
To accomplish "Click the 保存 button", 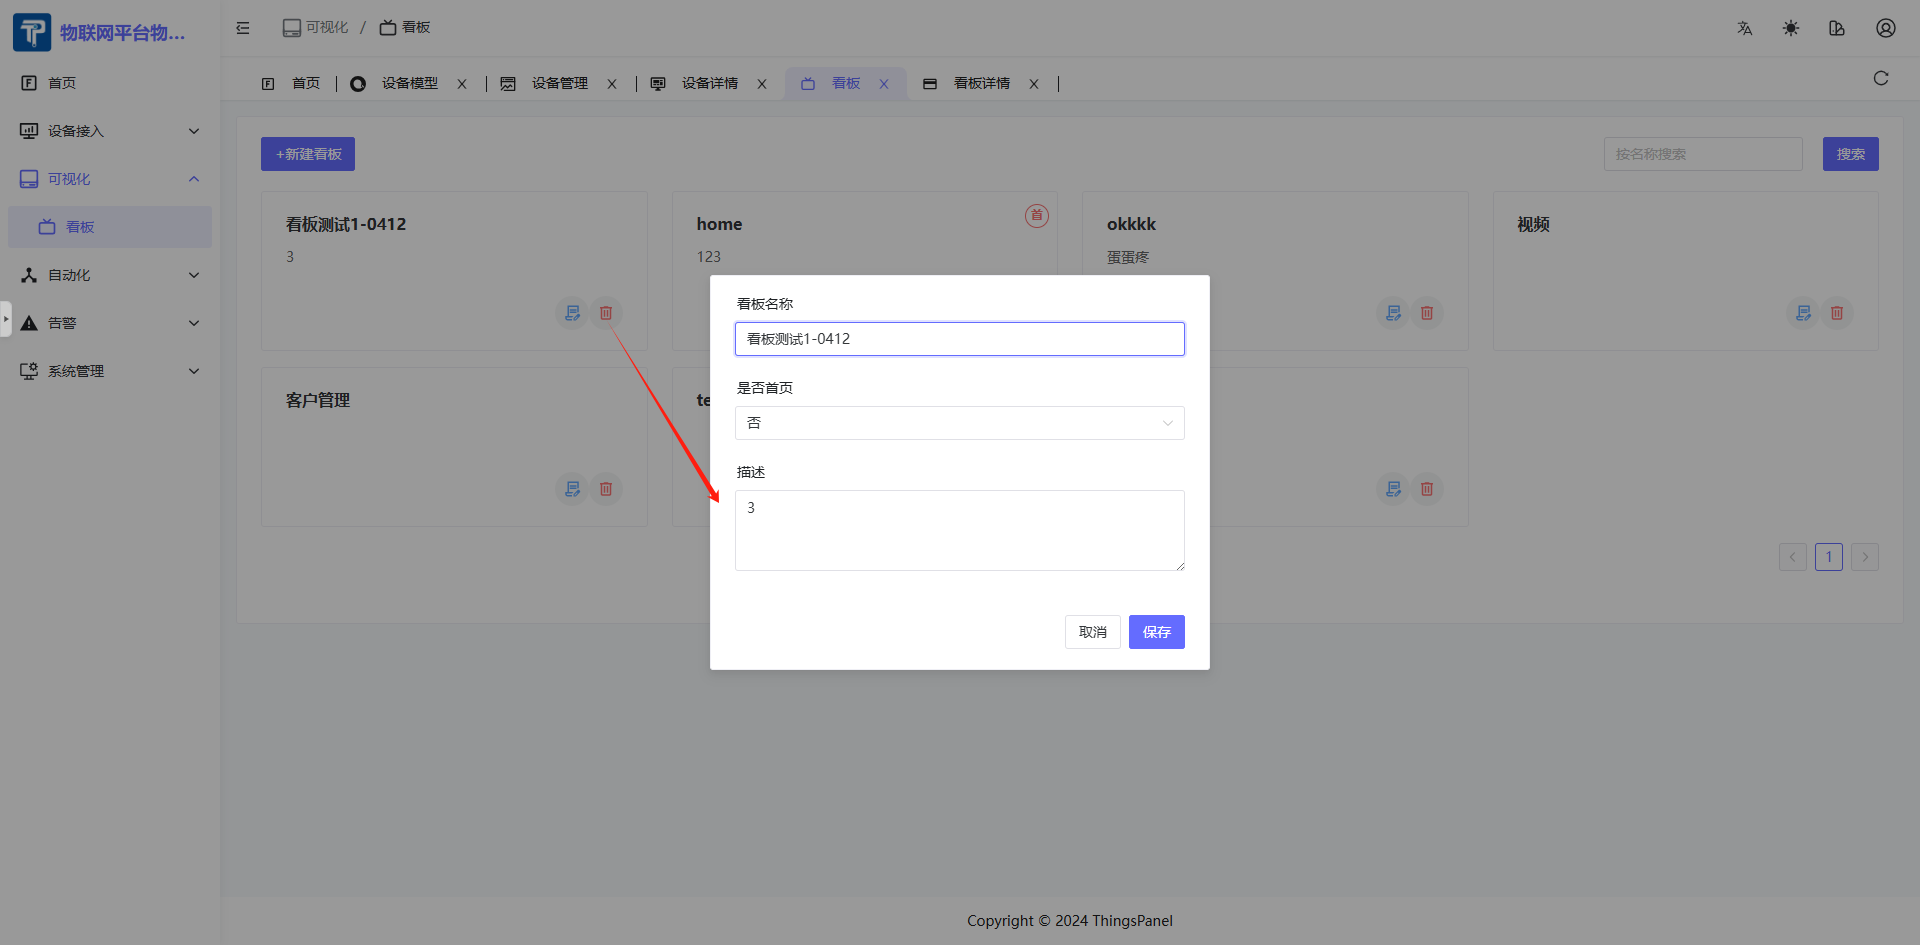I will (x=1156, y=632).
